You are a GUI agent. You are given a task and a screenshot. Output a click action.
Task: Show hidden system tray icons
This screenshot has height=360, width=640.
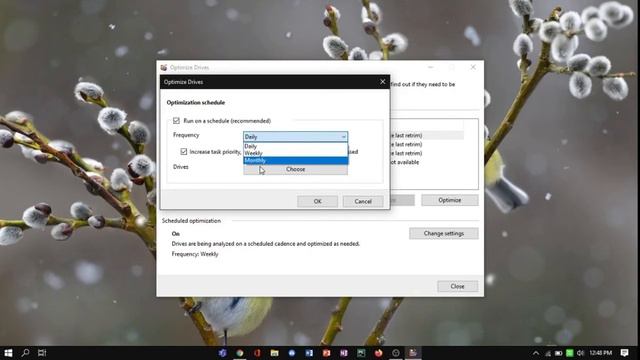coord(536,353)
